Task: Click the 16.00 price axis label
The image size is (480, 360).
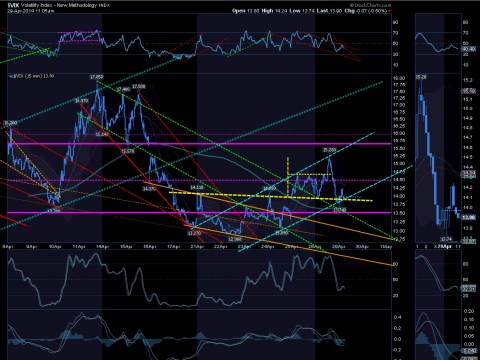Action: (399, 133)
